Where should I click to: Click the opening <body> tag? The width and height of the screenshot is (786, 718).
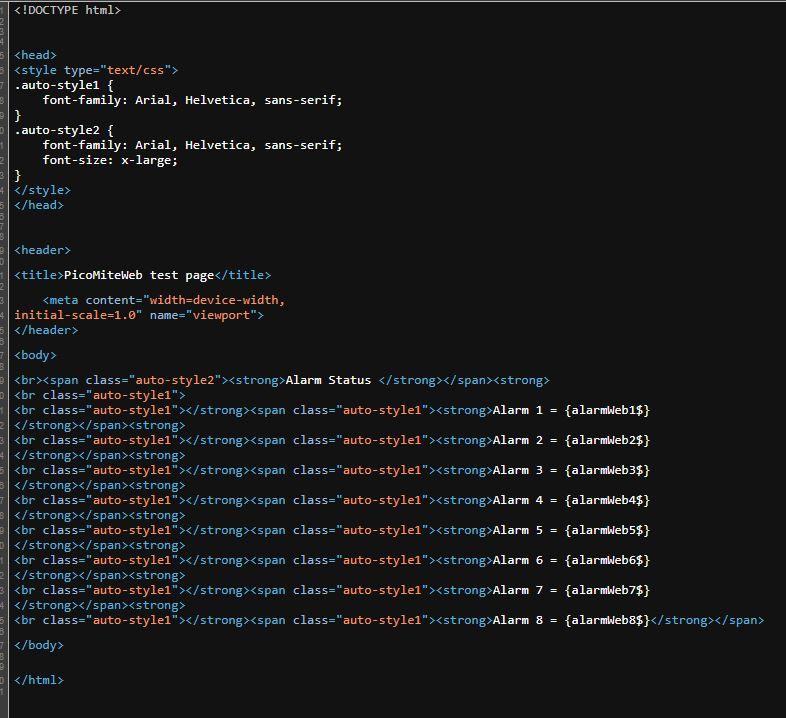(35, 355)
